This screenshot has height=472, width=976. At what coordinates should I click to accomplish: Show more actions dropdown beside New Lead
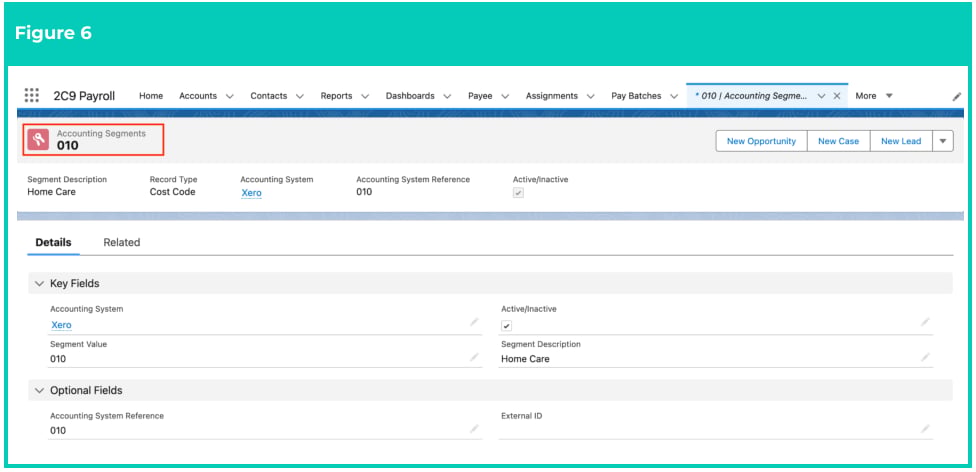(x=942, y=141)
